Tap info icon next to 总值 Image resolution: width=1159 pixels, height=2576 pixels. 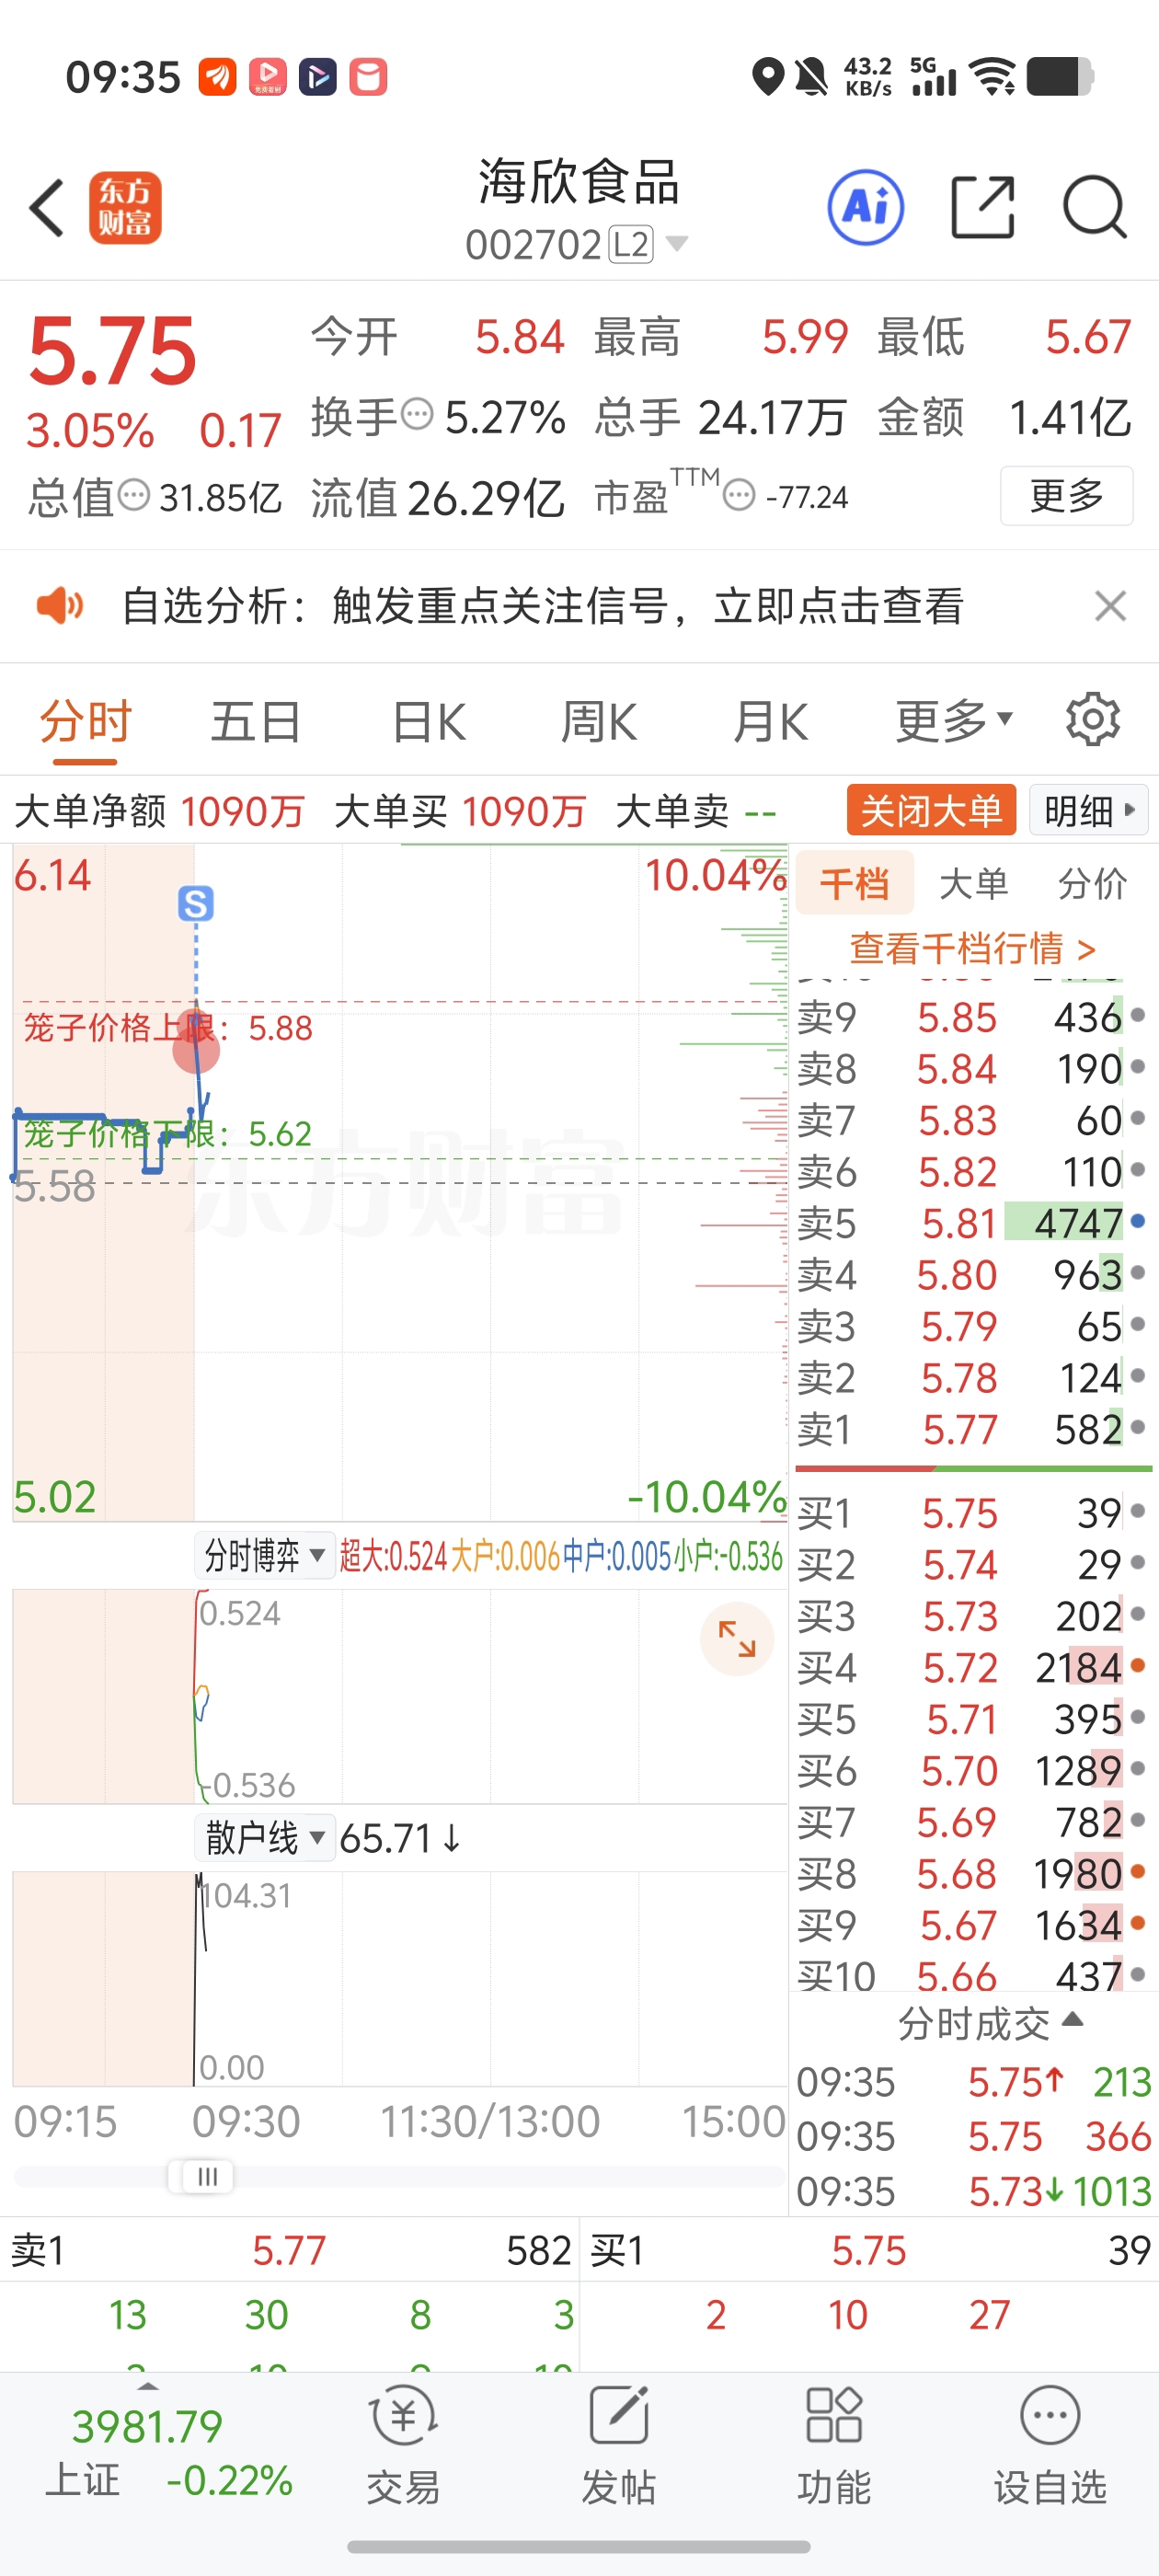(x=134, y=494)
